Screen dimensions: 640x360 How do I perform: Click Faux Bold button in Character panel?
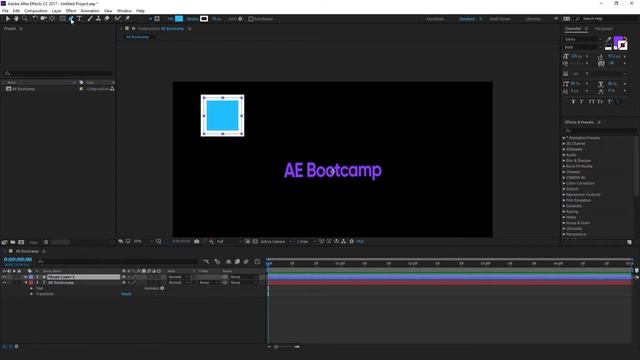573,102
